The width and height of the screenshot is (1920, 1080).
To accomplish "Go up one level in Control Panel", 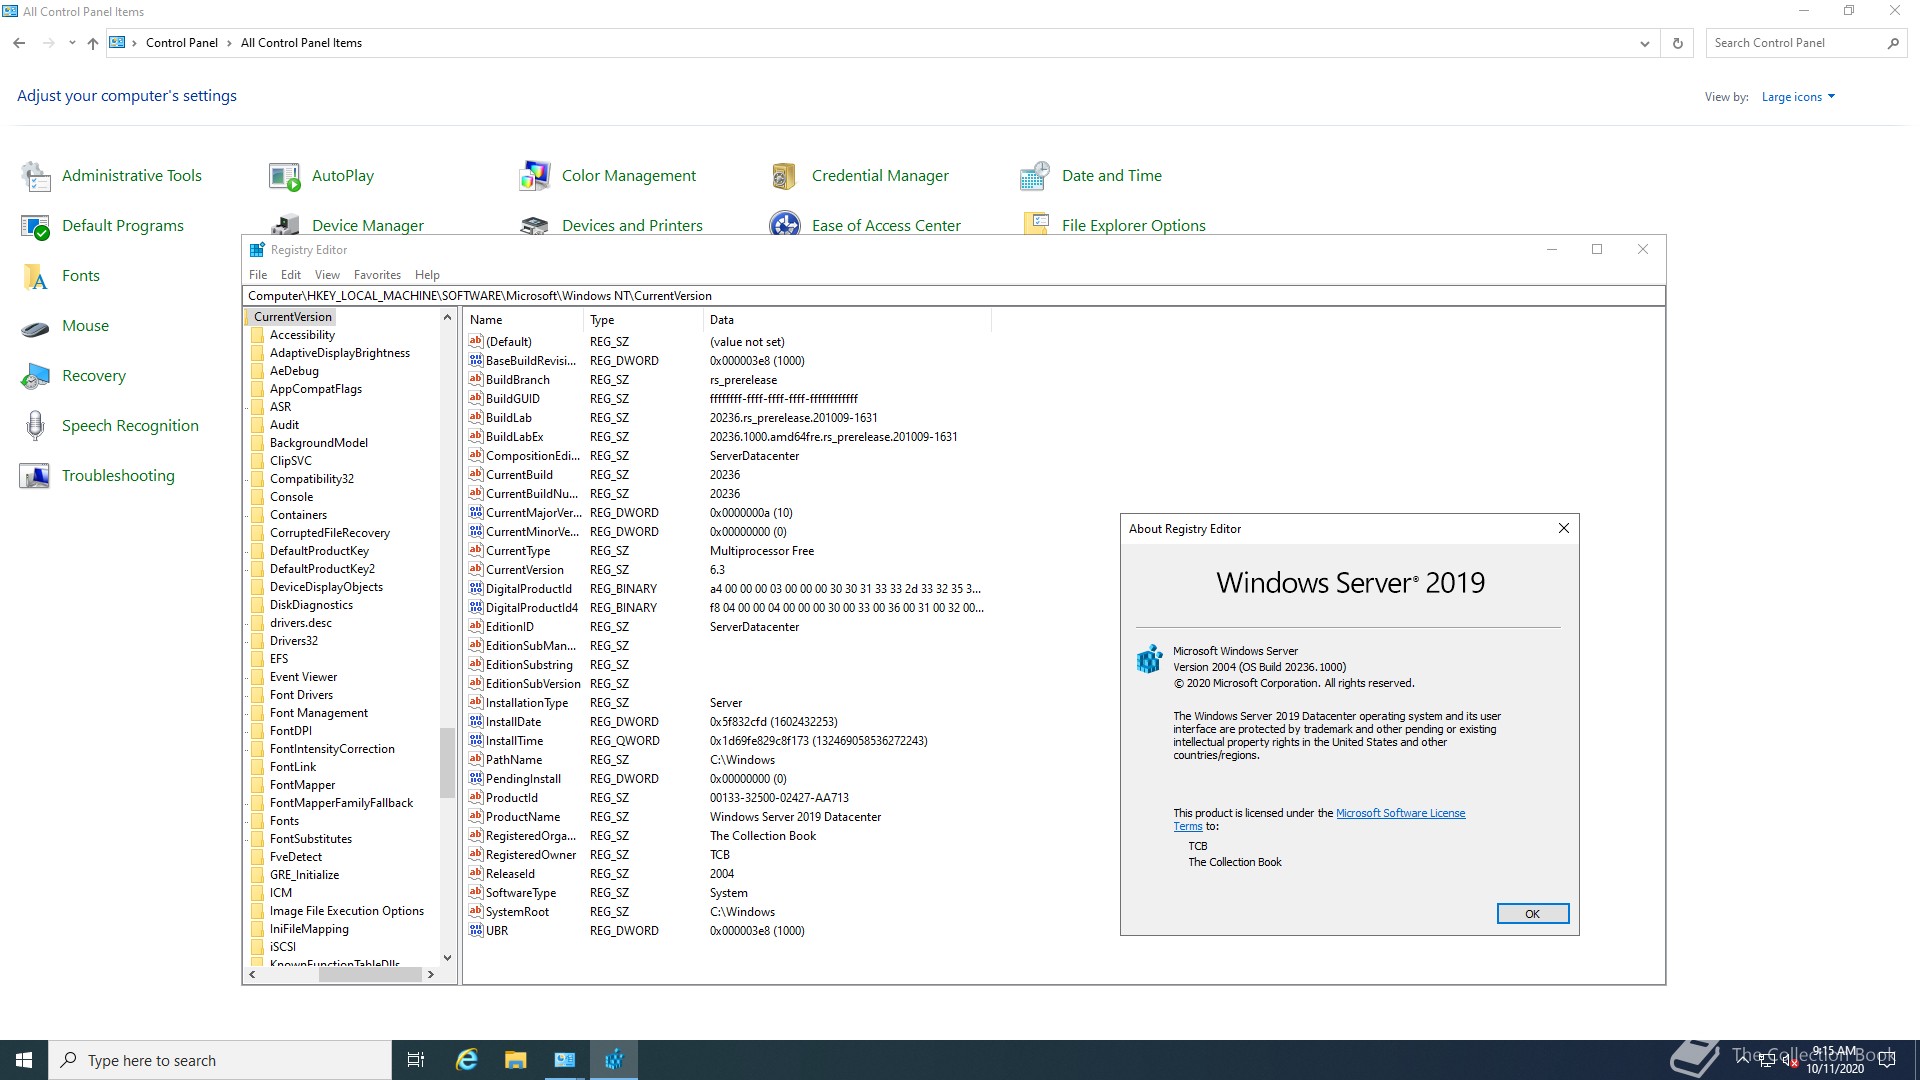I will click(x=93, y=43).
